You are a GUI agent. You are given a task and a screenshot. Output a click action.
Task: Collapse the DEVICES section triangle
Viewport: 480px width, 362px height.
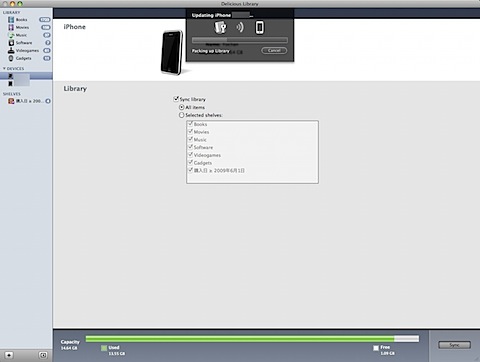(4, 68)
